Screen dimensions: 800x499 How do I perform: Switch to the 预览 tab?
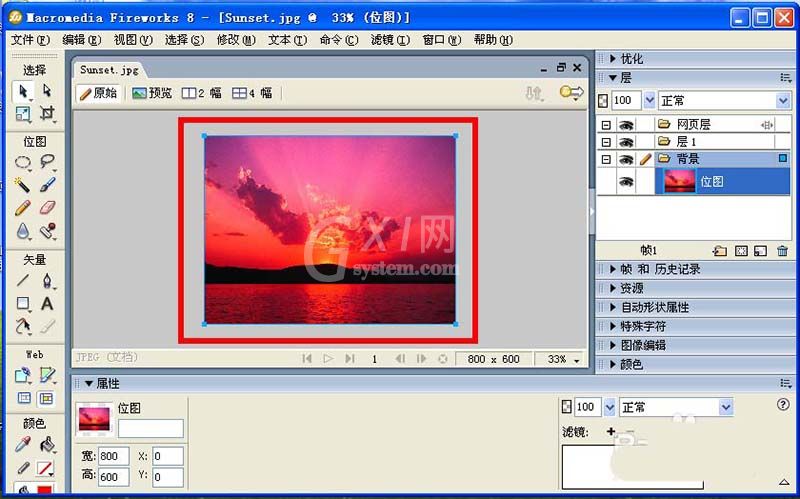click(x=152, y=93)
